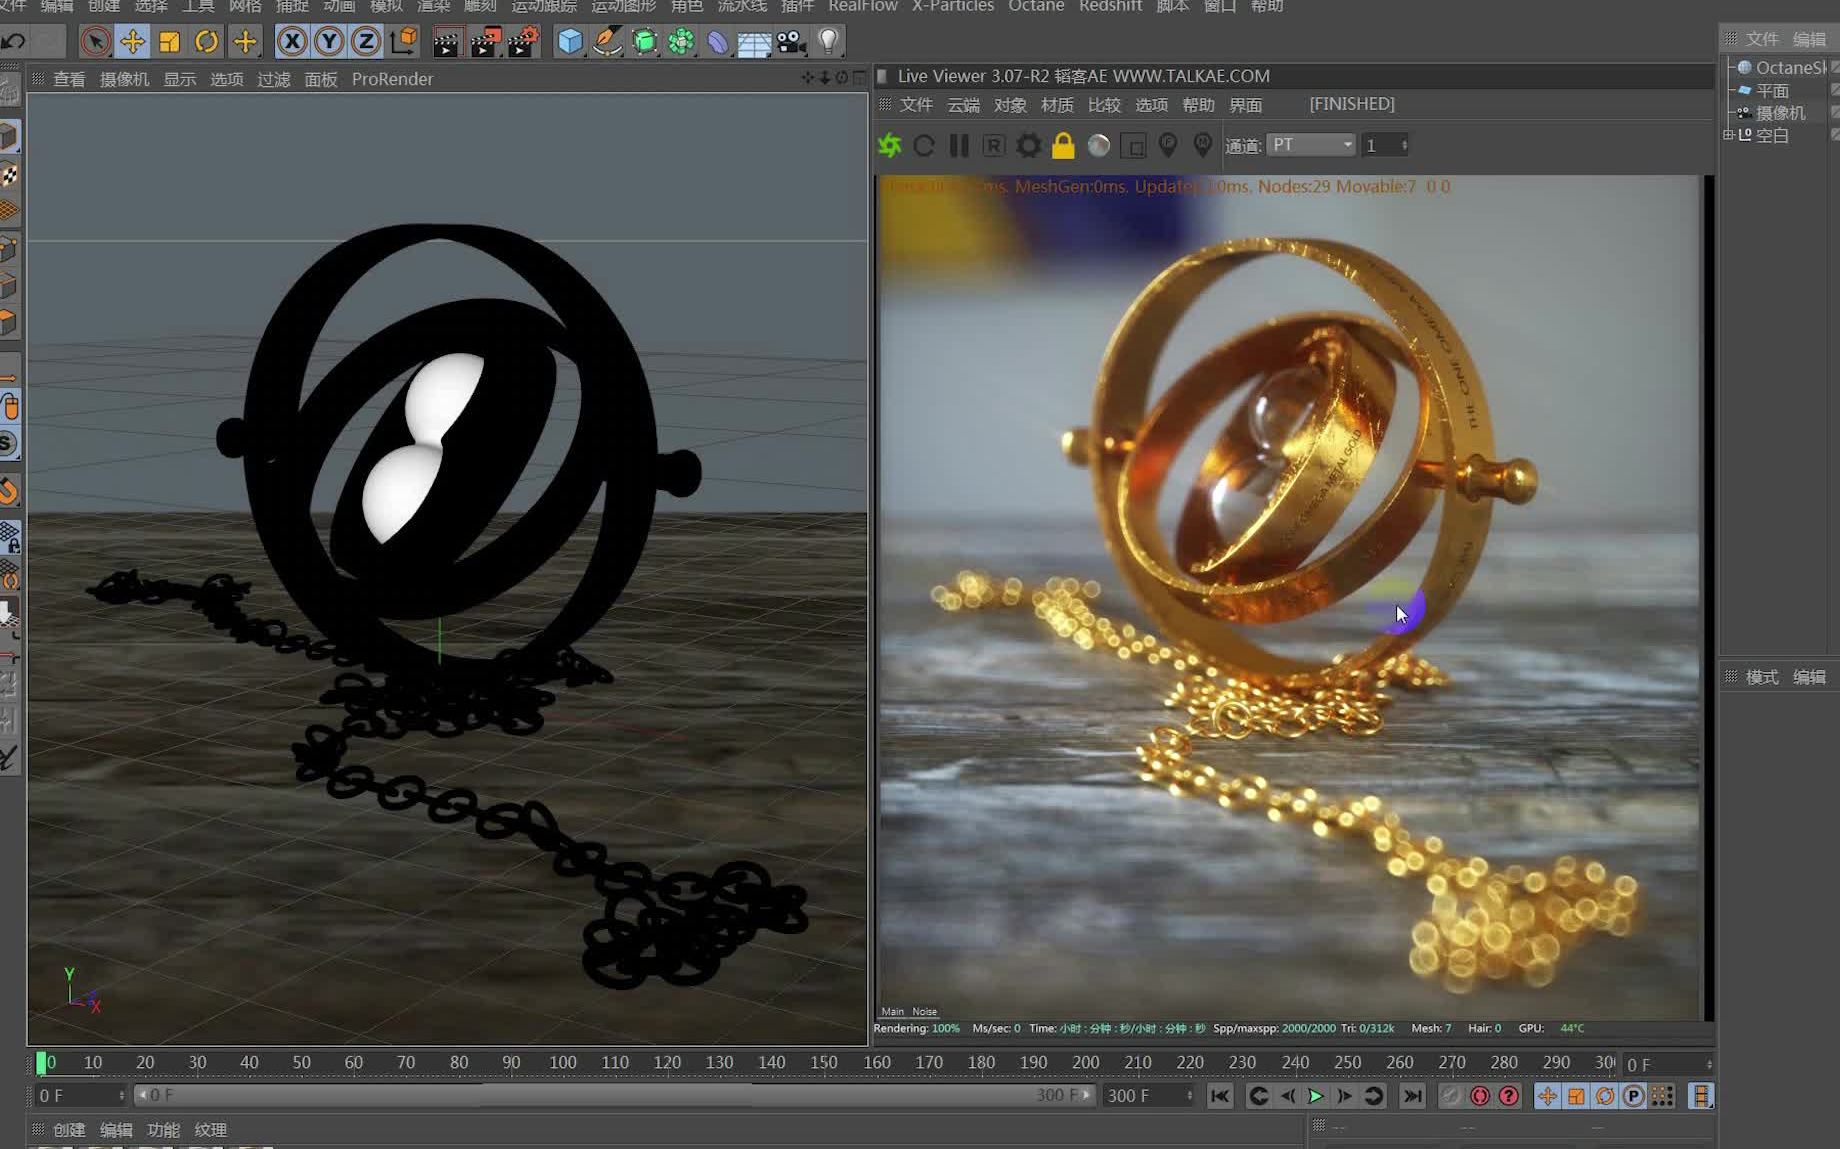Toggle the coordinate system icon
This screenshot has height=1149, width=1840.
tap(404, 42)
